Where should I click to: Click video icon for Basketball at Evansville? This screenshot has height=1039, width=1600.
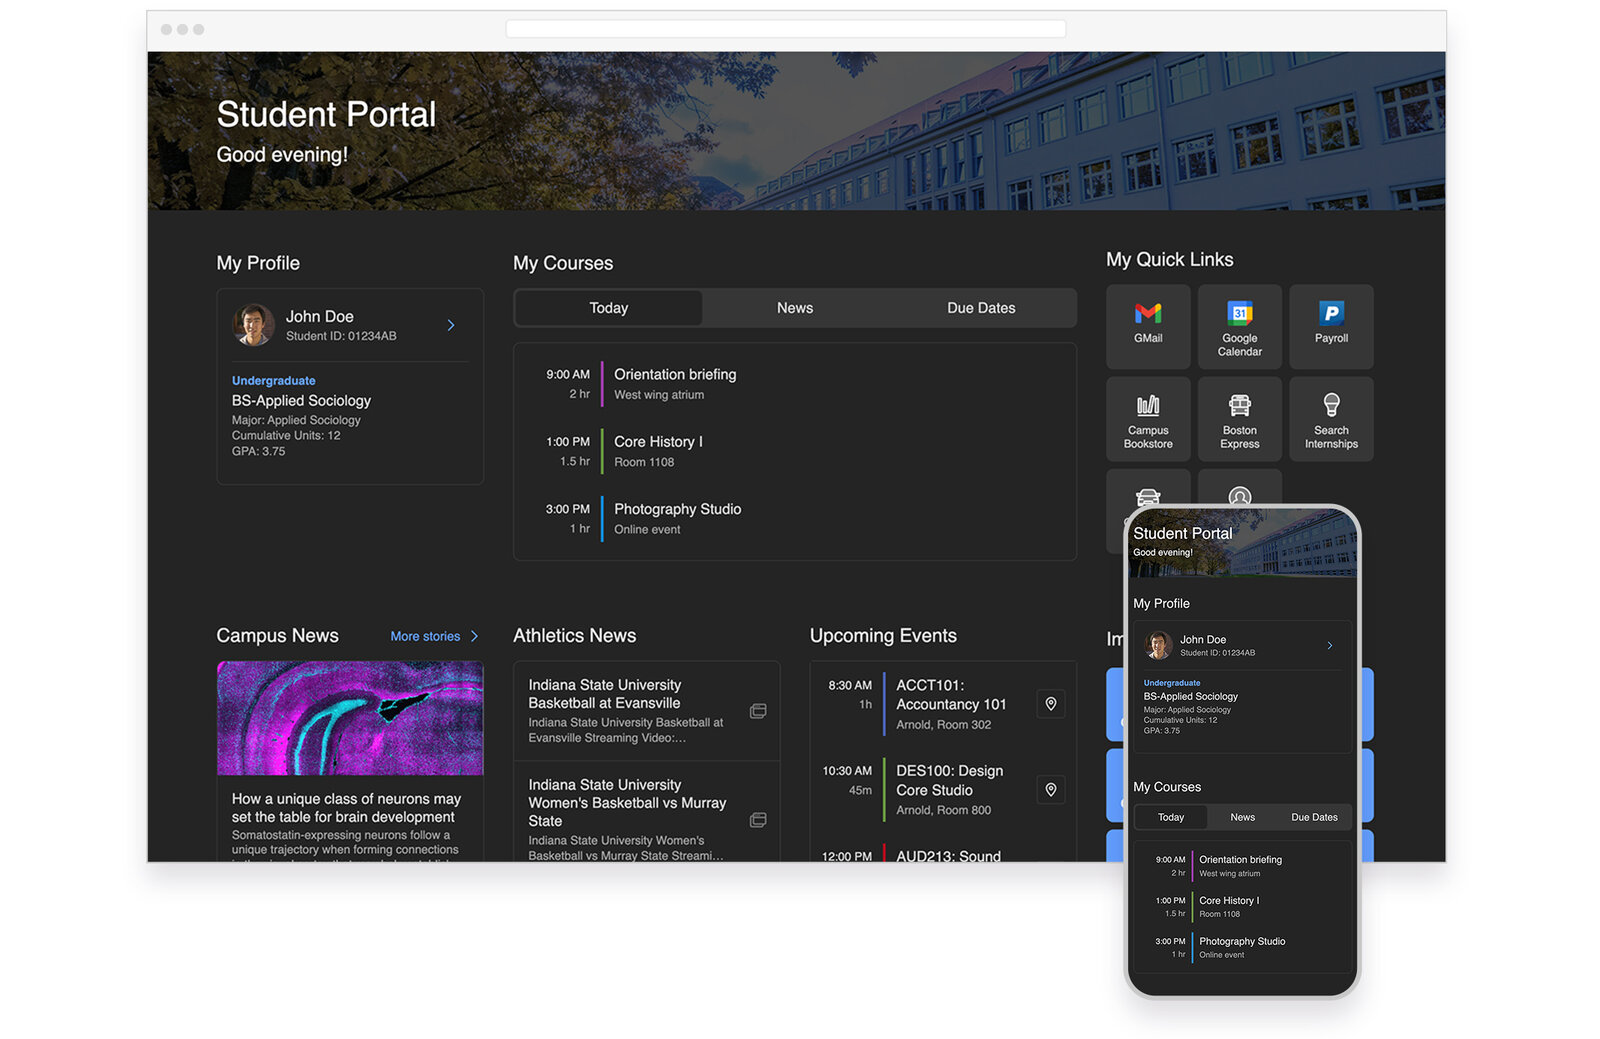pyautogui.click(x=758, y=711)
